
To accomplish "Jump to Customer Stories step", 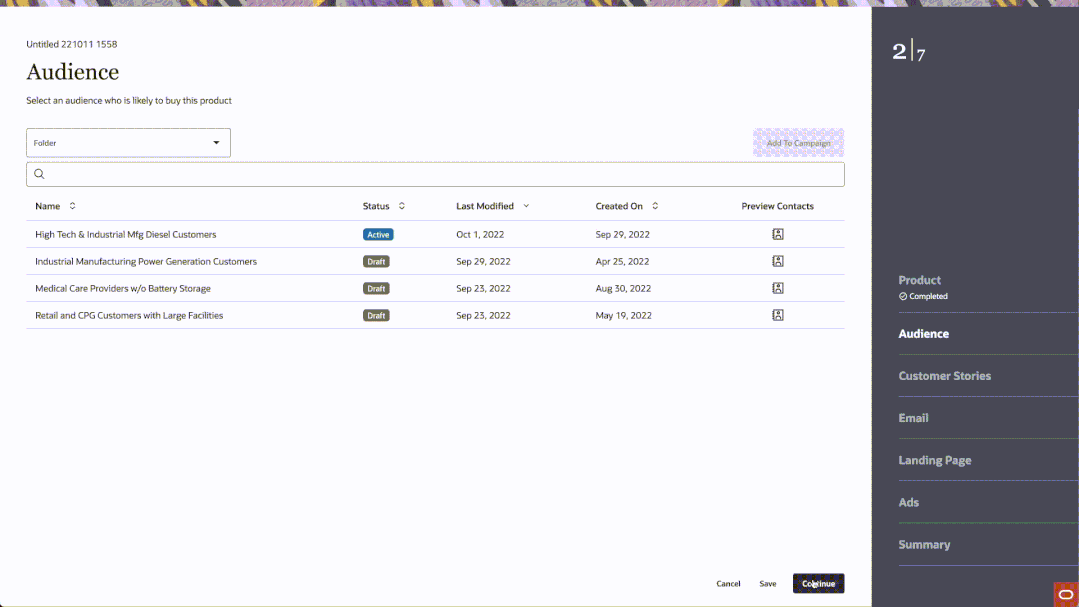I will tap(944, 376).
